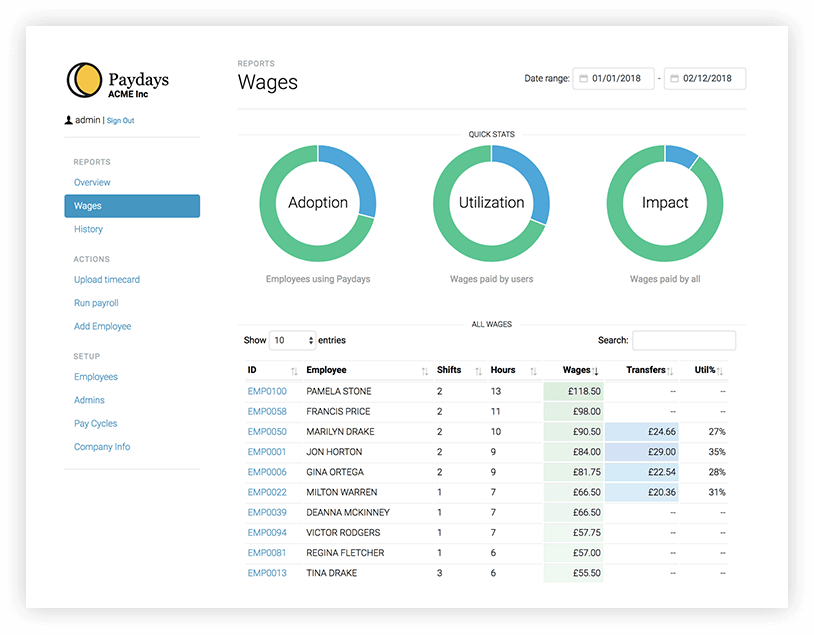Viewport: 814px width, 635px height.
Task: Click the admin user silhouette icon
Action: [69, 120]
